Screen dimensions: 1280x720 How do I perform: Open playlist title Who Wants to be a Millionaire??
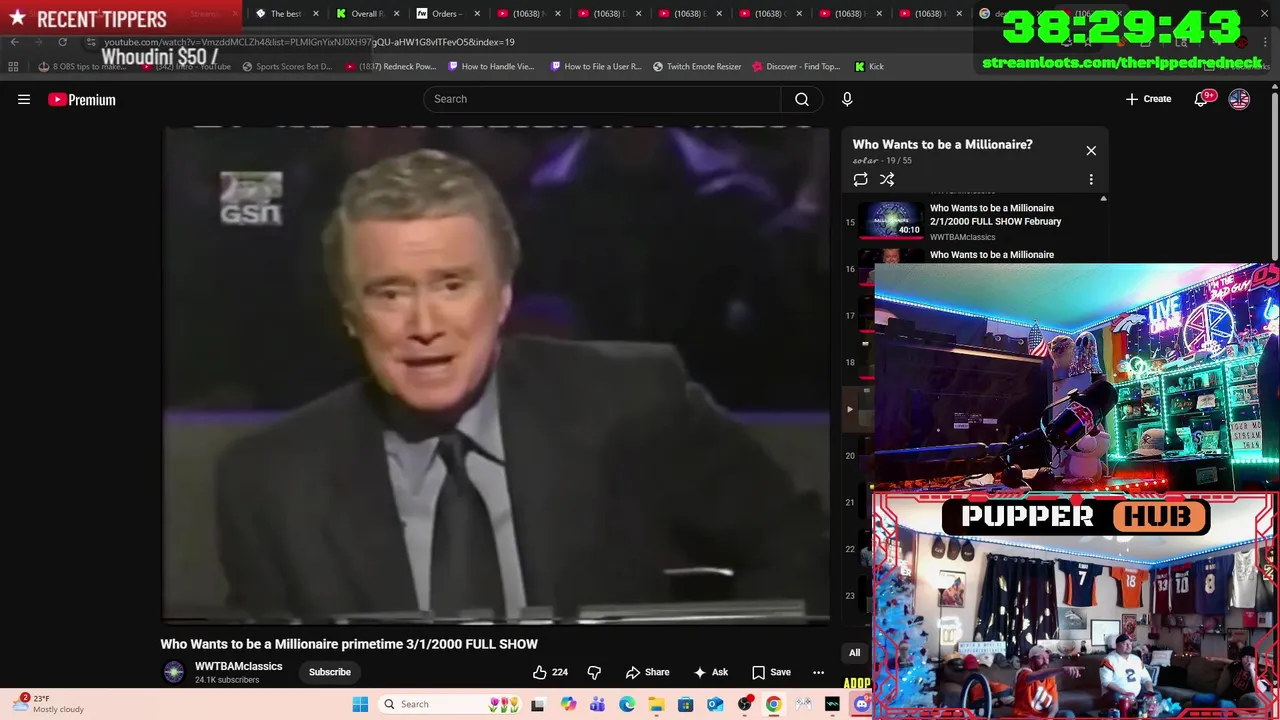click(x=942, y=144)
